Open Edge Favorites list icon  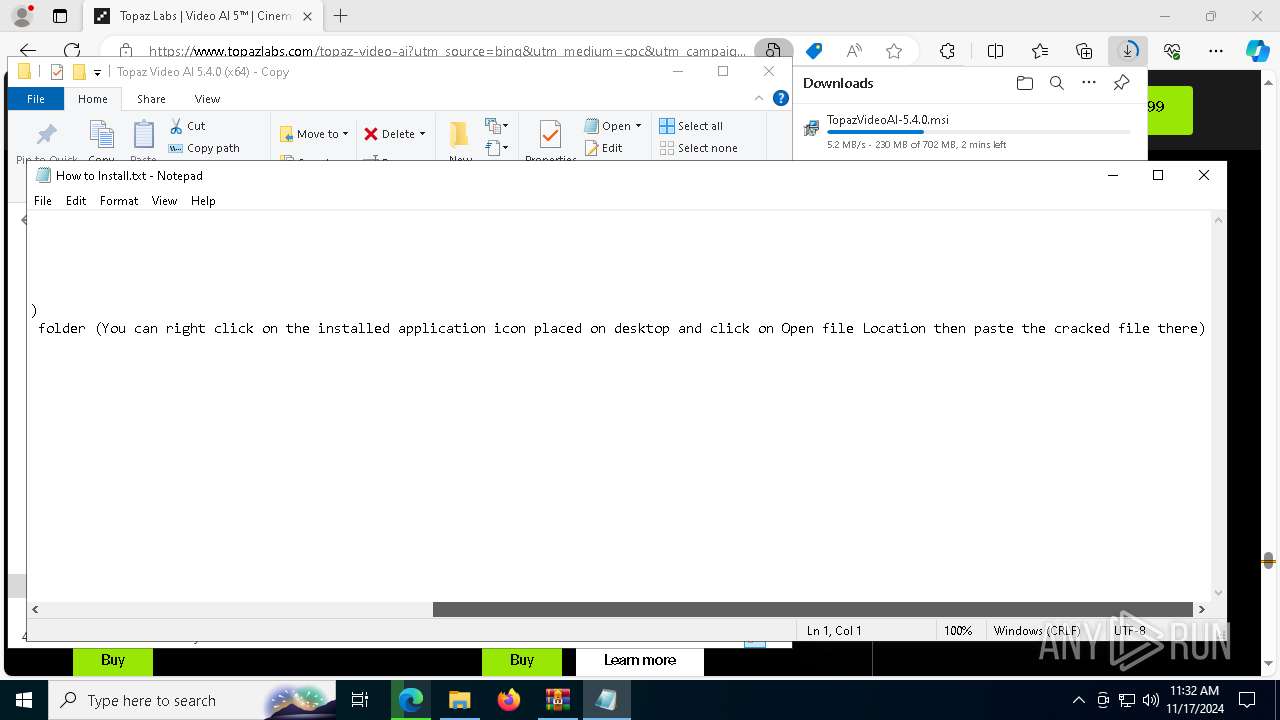point(1040,51)
